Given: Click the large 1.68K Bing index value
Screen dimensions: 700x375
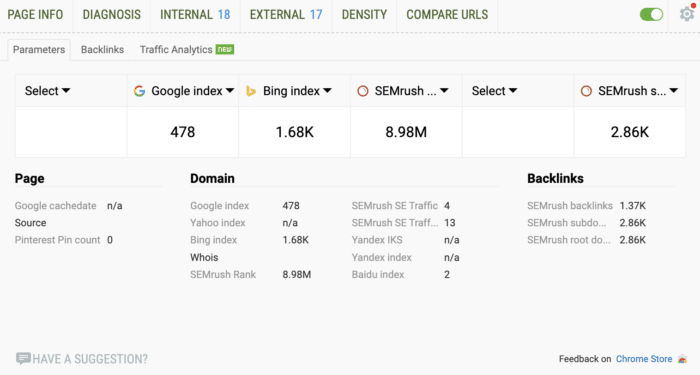Looking at the screenshot, I should tap(294, 132).
